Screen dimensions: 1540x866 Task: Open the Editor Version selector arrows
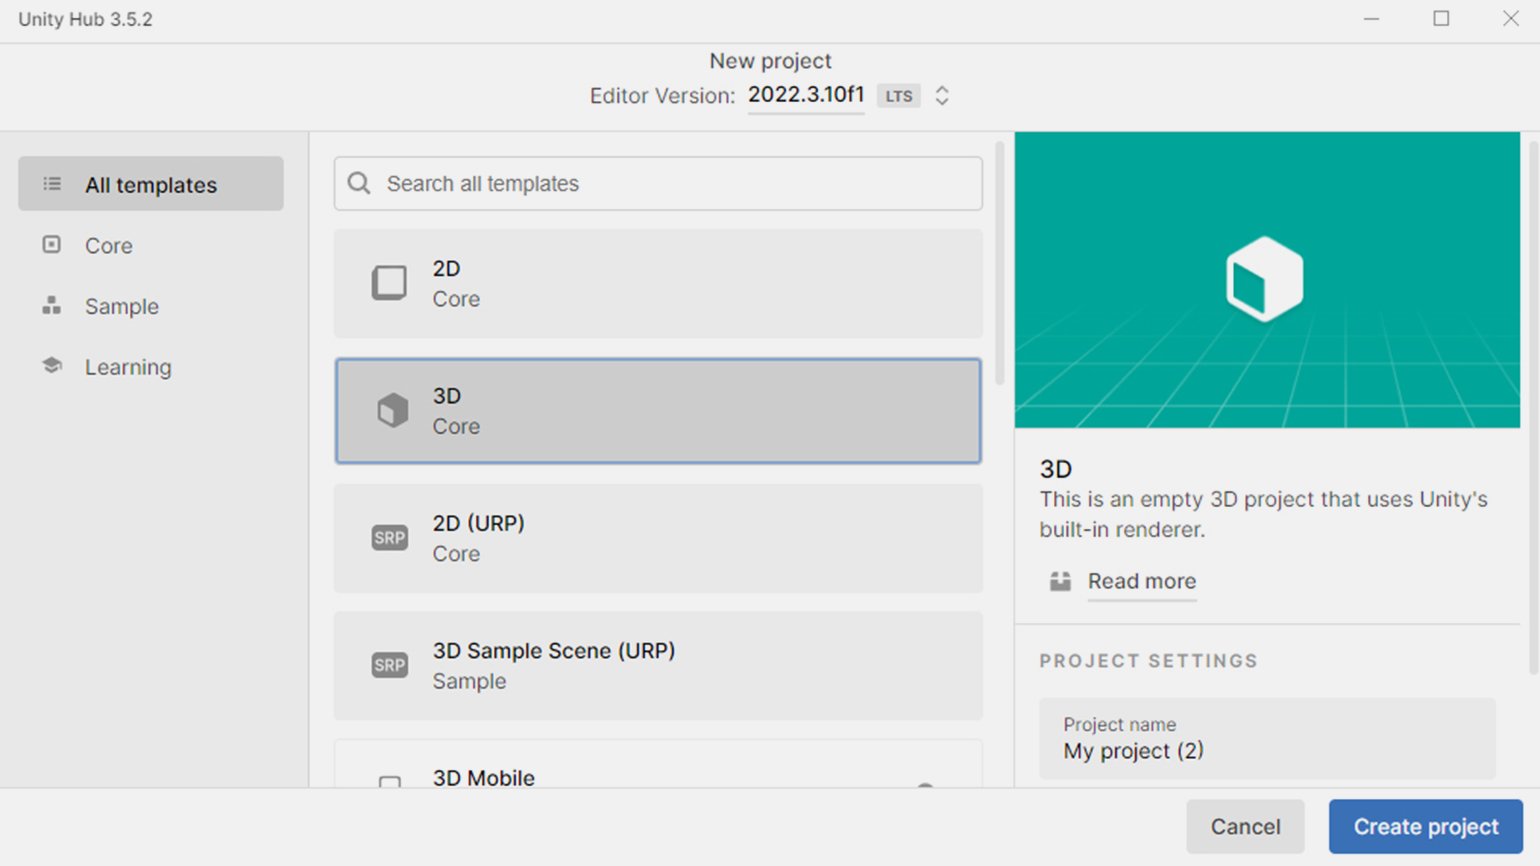pyautogui.click(x=941, y=96)
